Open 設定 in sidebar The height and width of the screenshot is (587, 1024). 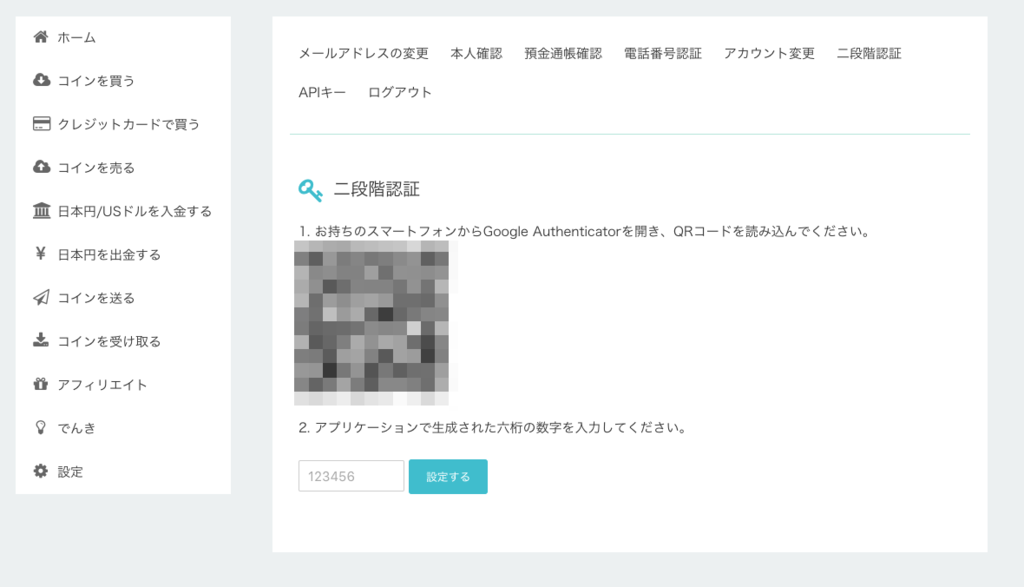click(x=70, y=472)
